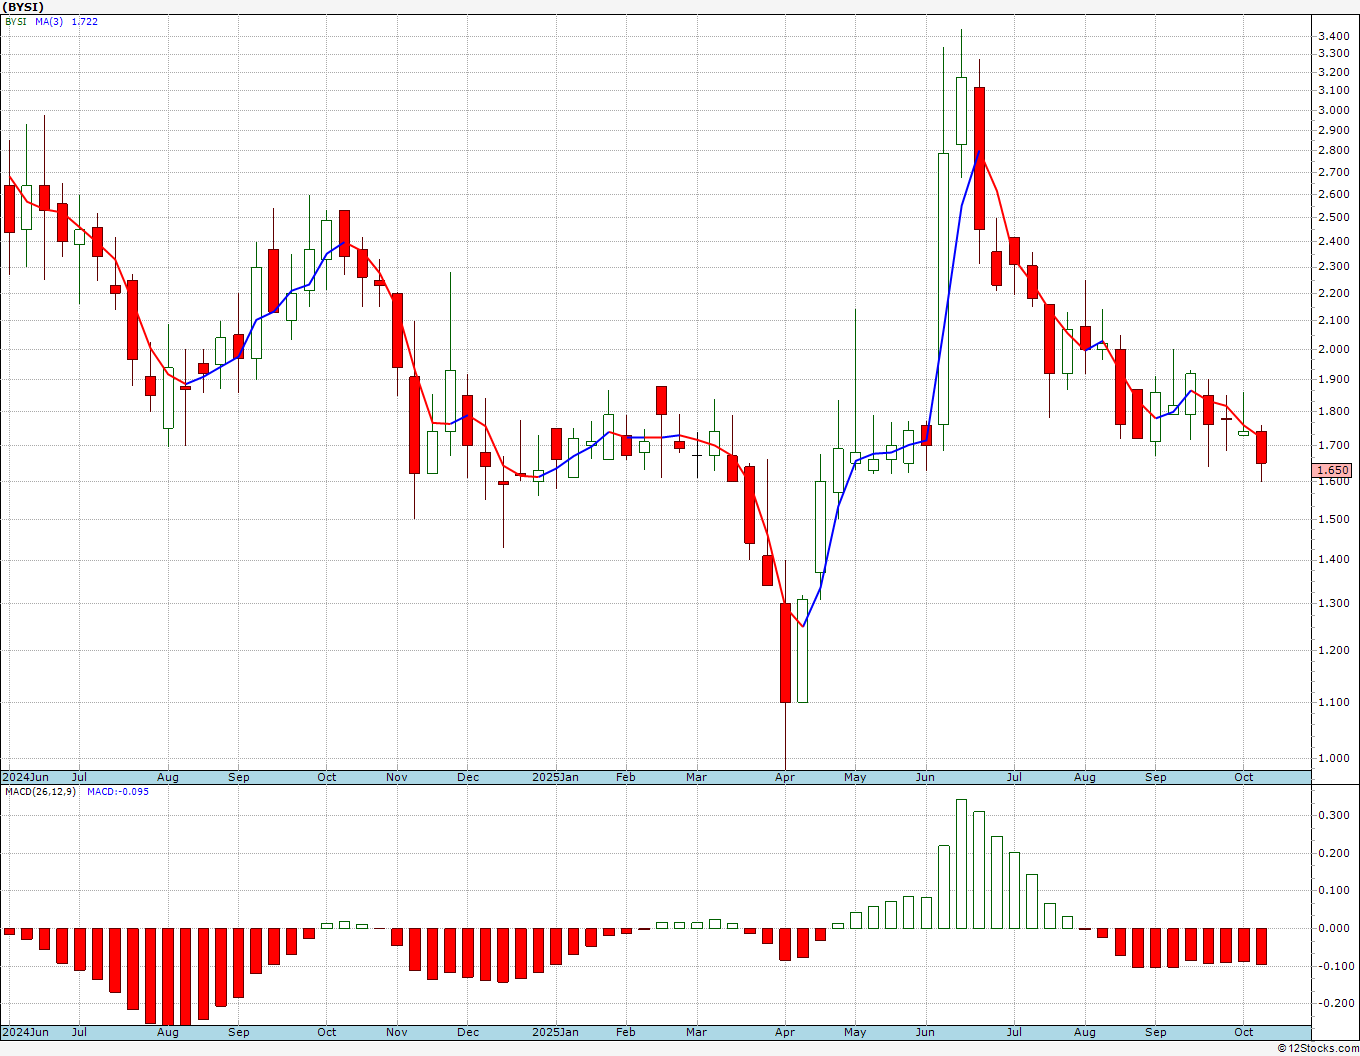
Task: Click Dec on the MACD panel time axis
Action: [x=468, y=1032]
